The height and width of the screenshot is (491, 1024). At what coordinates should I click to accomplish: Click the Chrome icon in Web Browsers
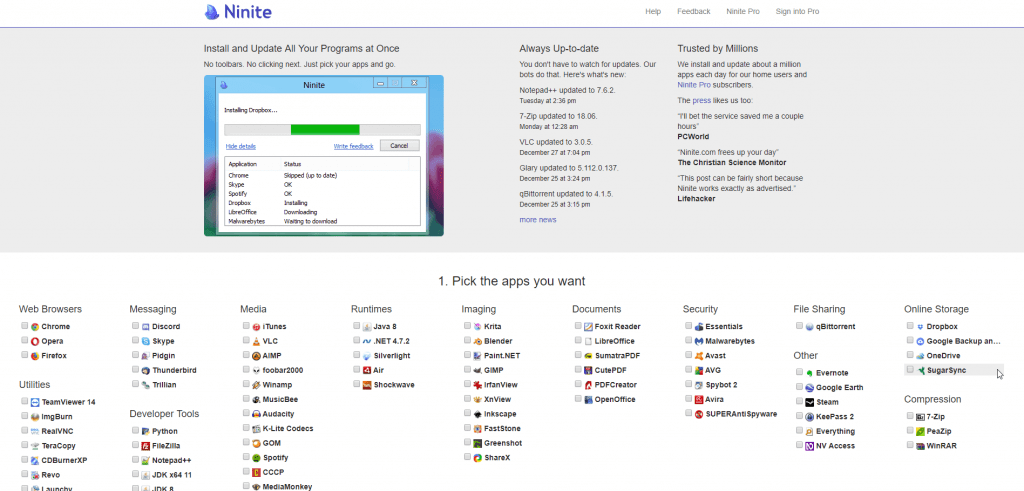[x=35, y=326]
